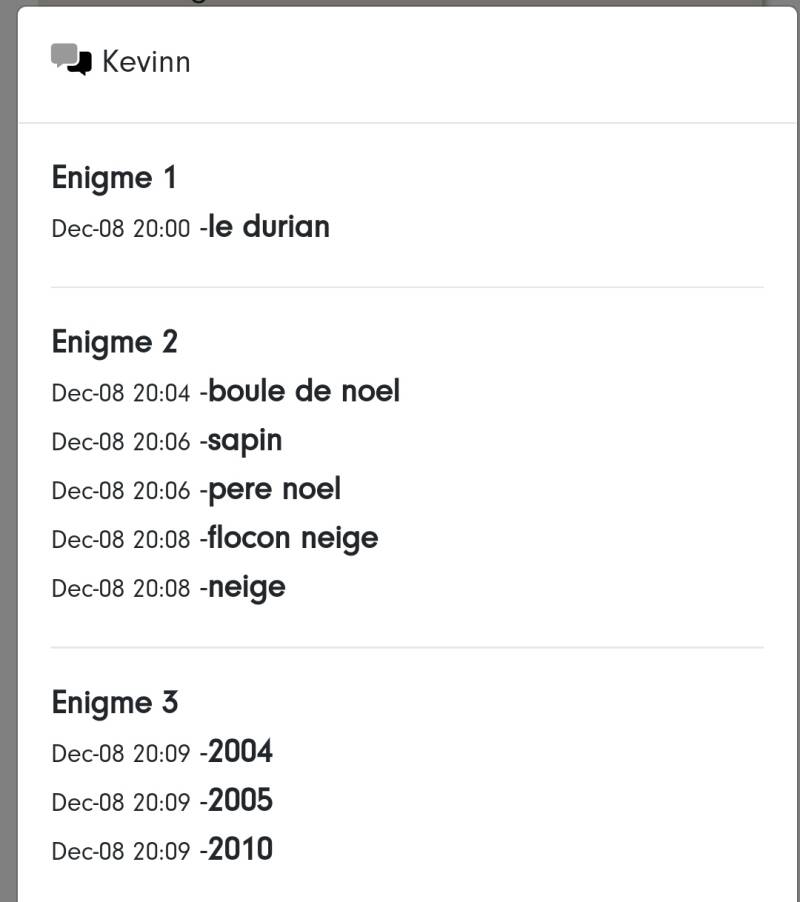
Task: Click the timestamp beside the 2010 answer
Action: pos(120,851)
